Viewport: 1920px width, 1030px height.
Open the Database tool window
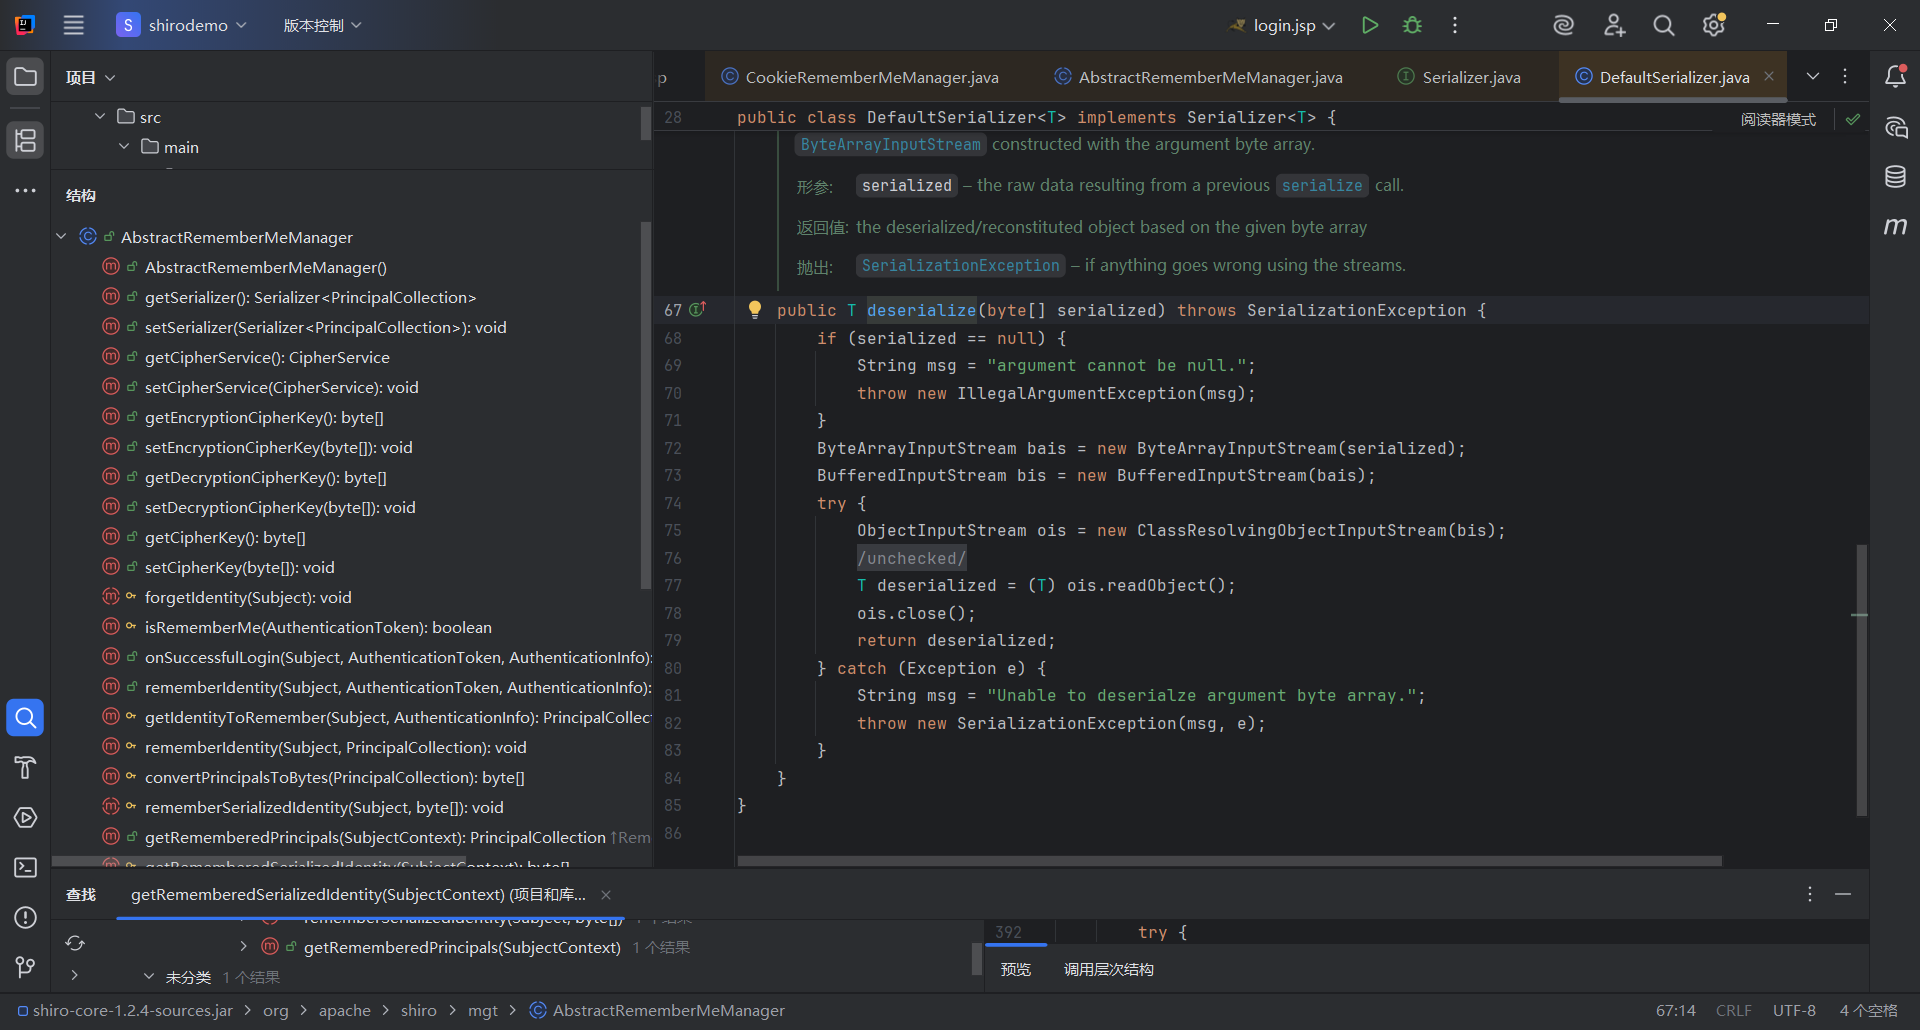click(1895, 177)
